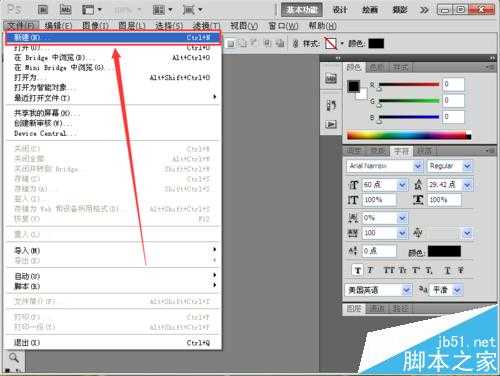Open the 帮助(H) menu

[322, 25]
